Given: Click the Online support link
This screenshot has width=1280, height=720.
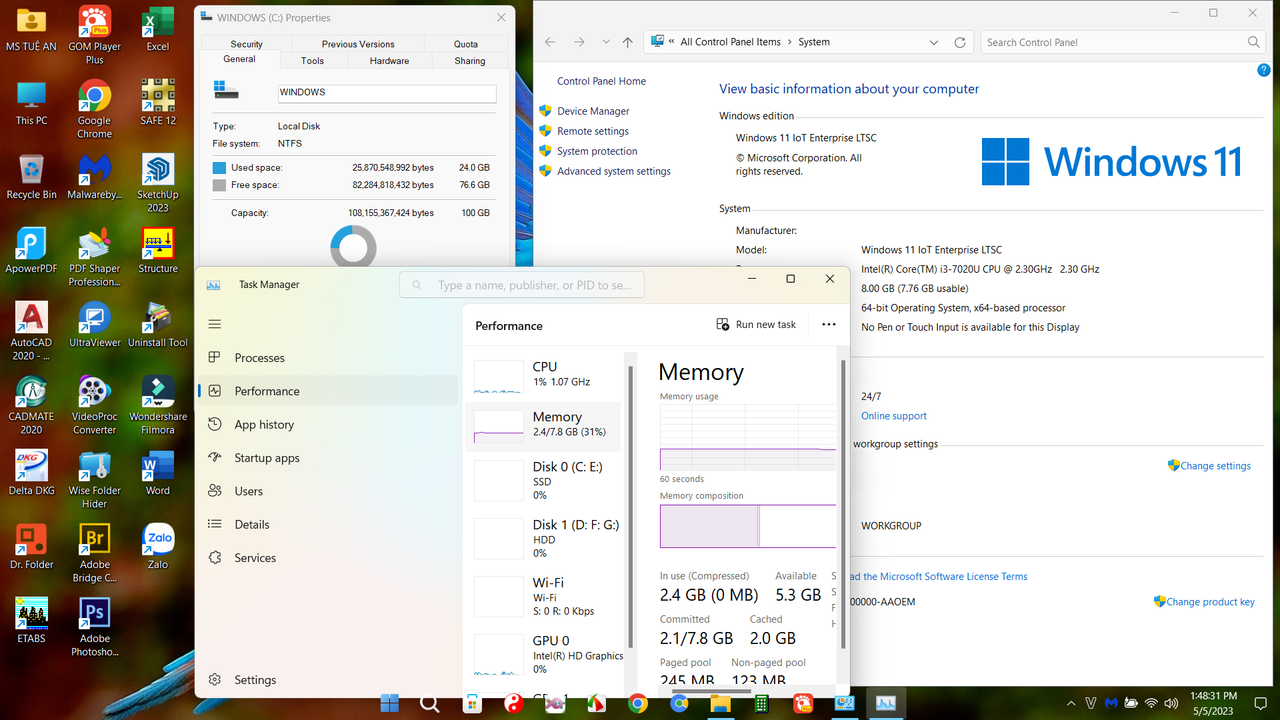Looking at the screenshot, I should point(894,416).
